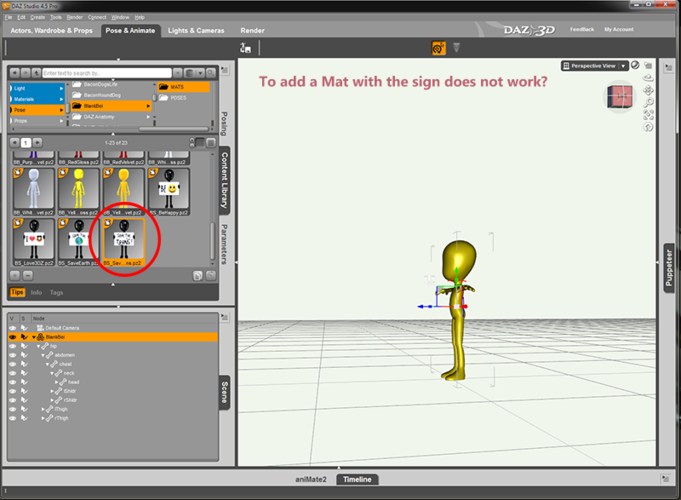681x500 pixels.
Task: Select the BS_BeHappy.pz2 thumbnail
Action: tap(169, 192)
